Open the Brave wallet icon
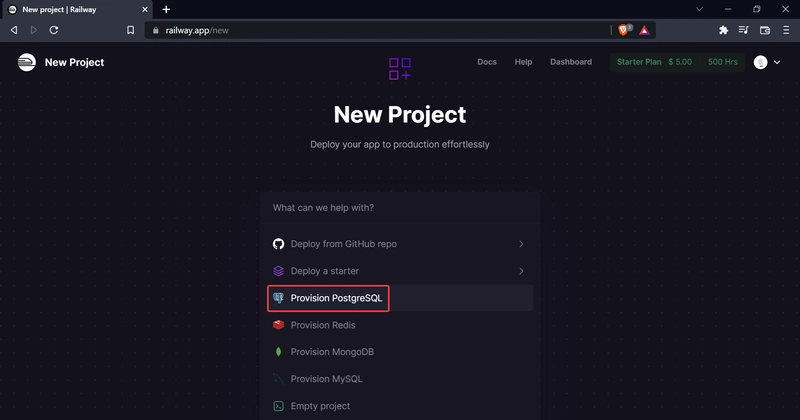The image size is (800, 420). (x=764, y=30)
